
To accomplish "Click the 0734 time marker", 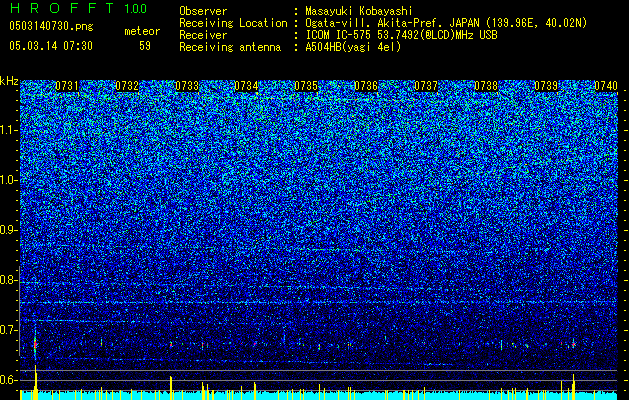I will click(246, 86).
